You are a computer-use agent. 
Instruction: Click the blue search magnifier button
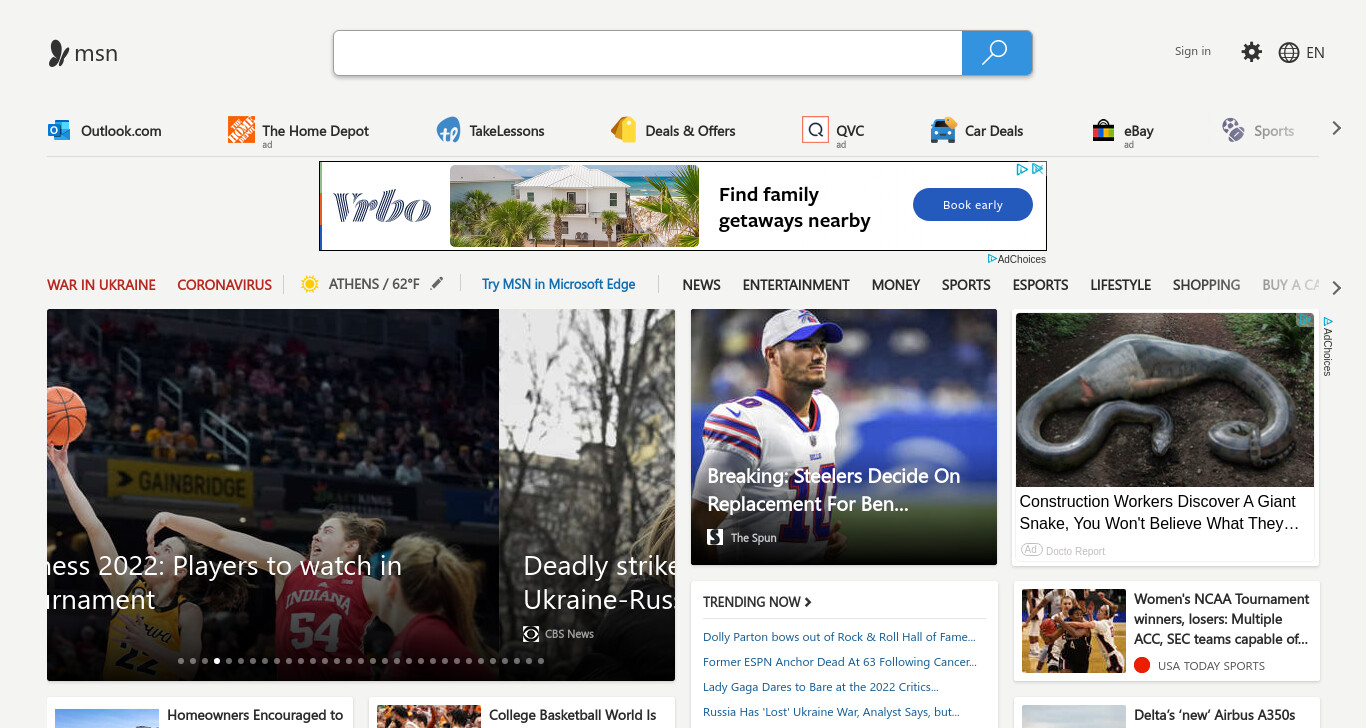point(996,53)
